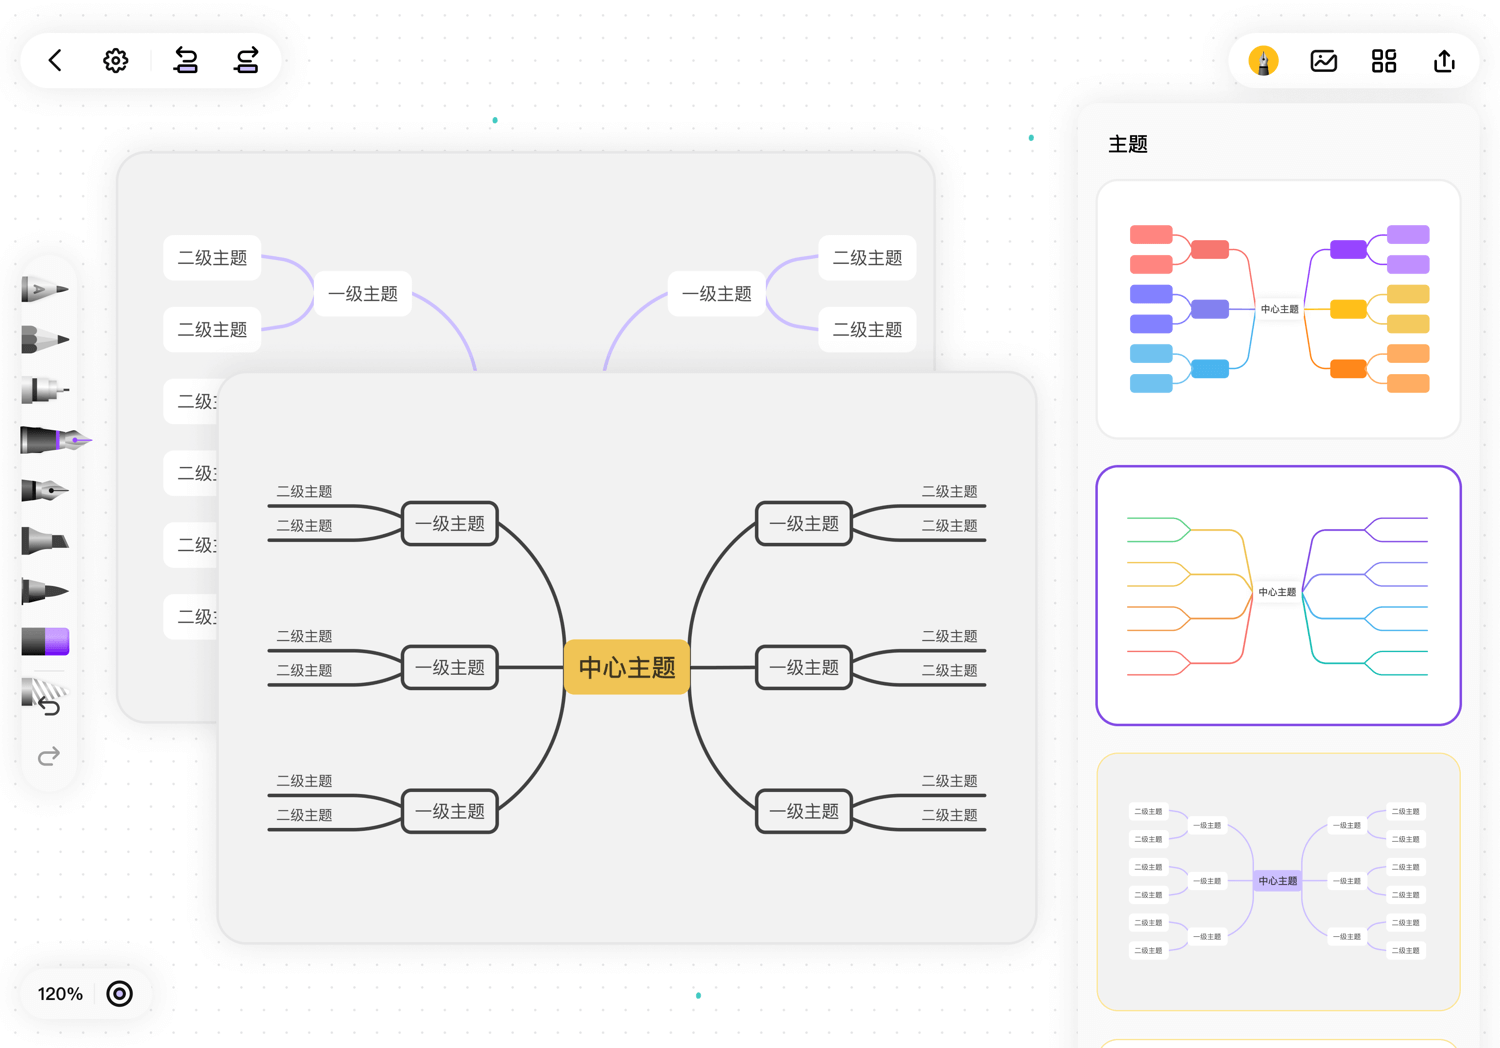Click the right-pointing arrow outline icon in top toolbar
Viewport: 1500px width, 1048px height.
tap(246, 61)
